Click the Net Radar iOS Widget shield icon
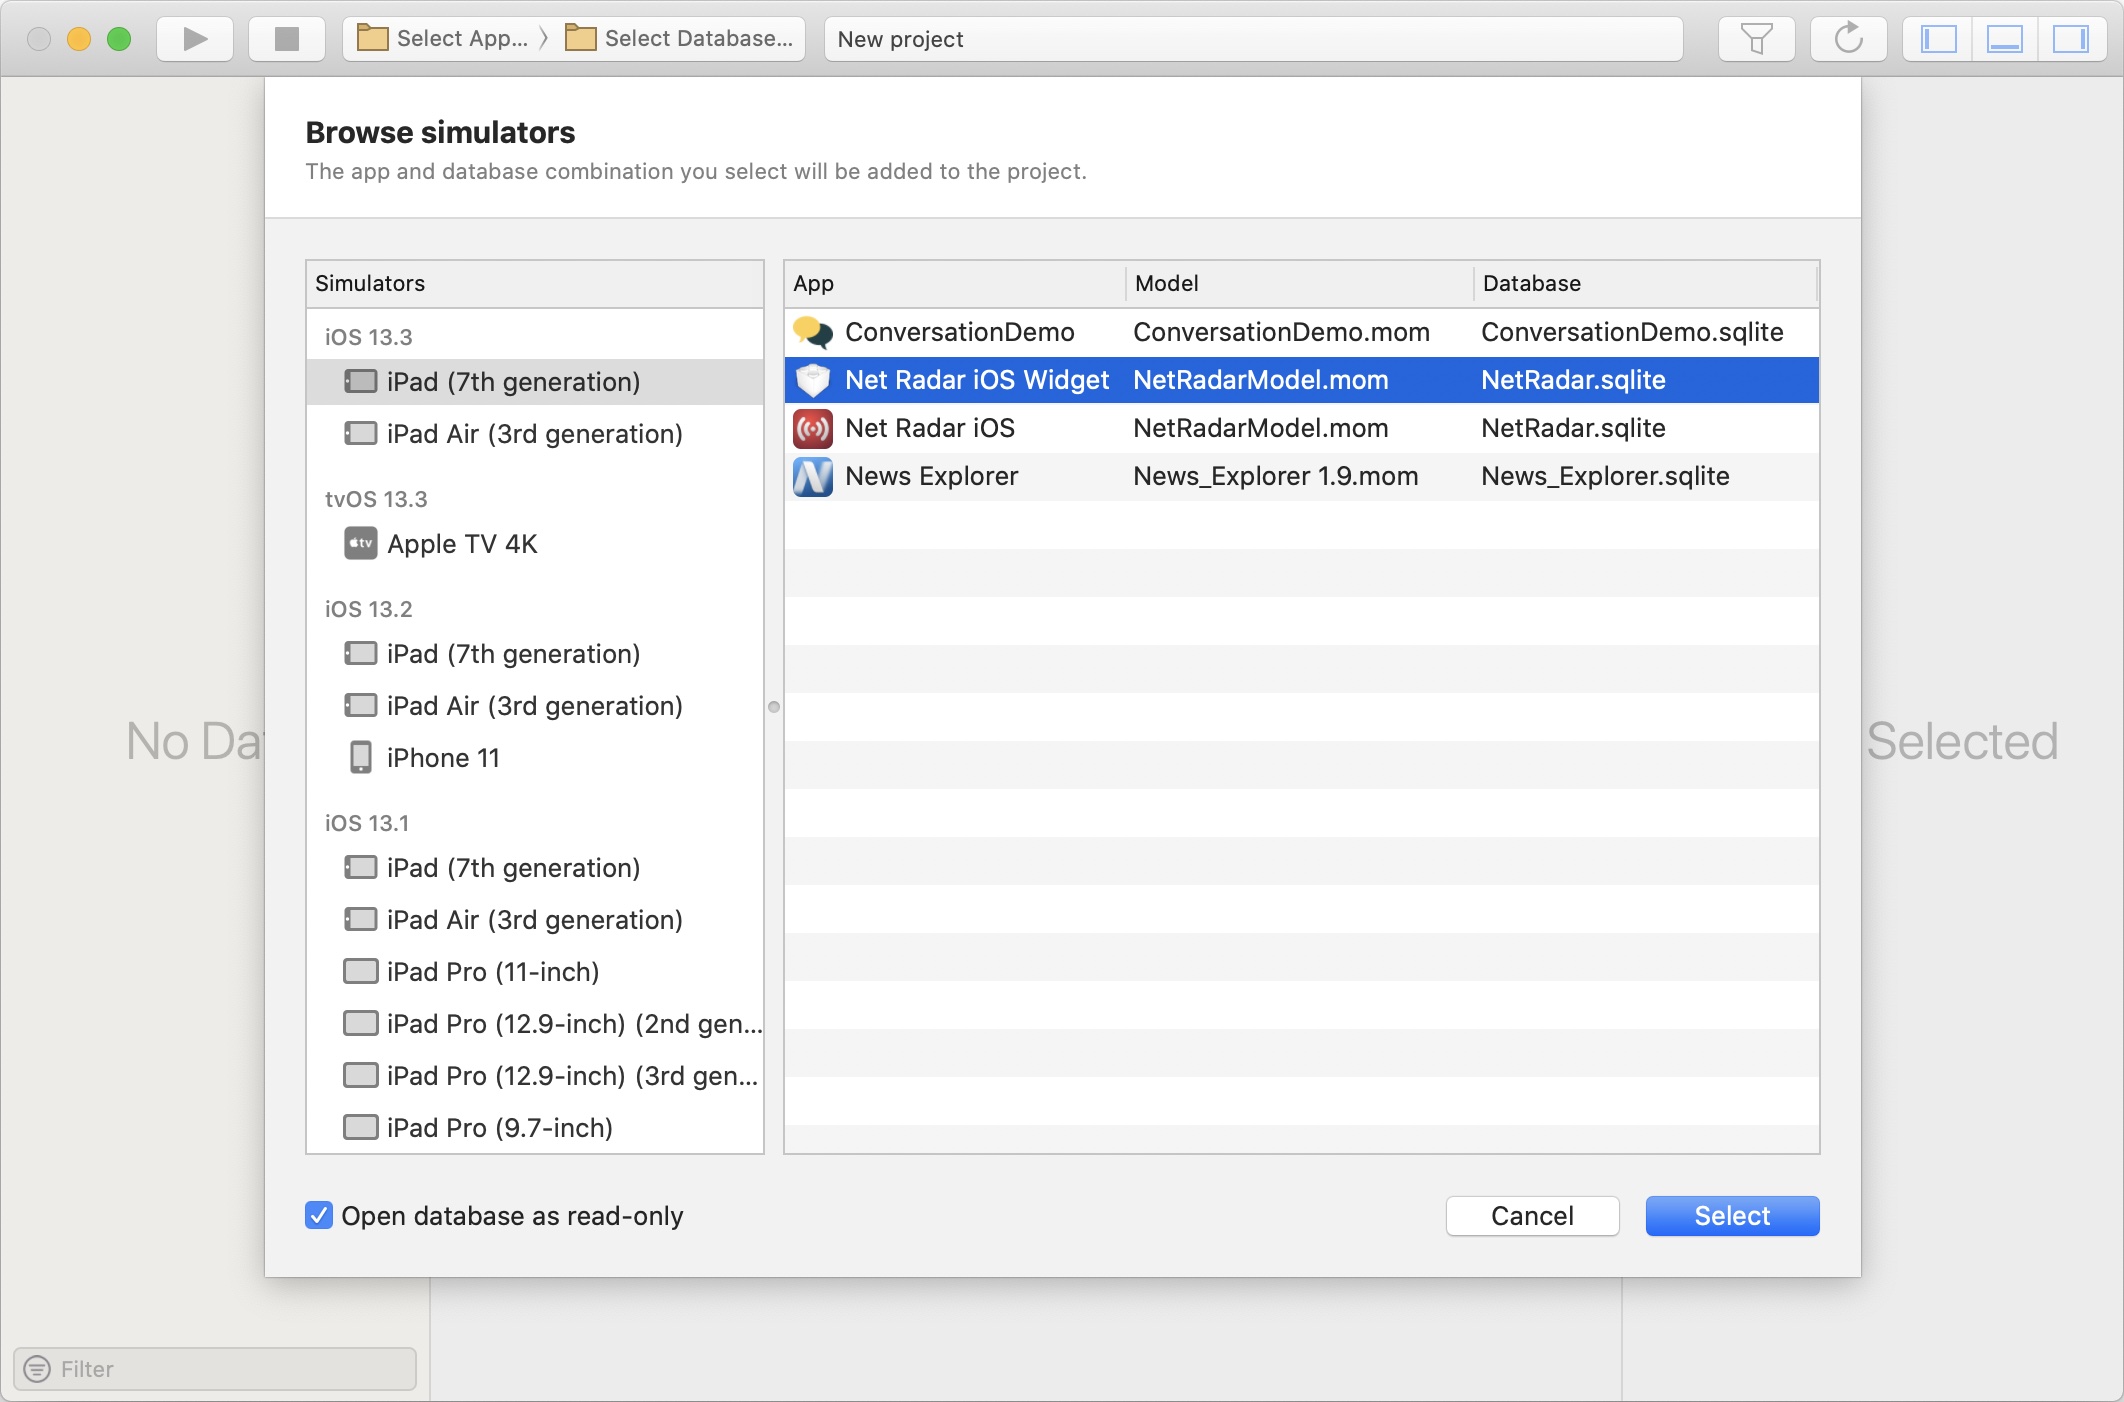 (813, 380)
